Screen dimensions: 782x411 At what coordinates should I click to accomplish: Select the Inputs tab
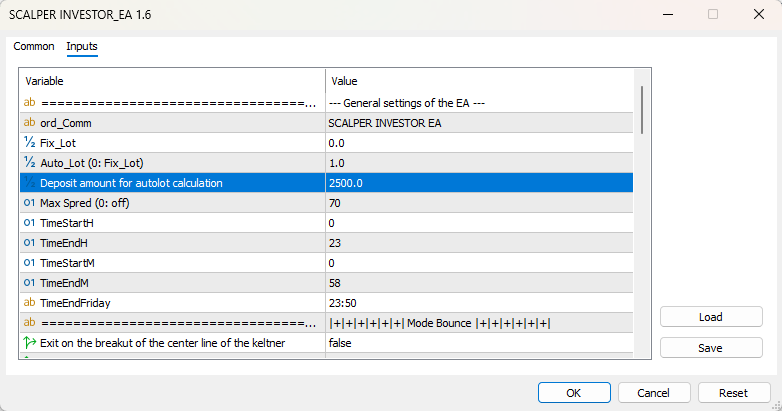point(82,47)
